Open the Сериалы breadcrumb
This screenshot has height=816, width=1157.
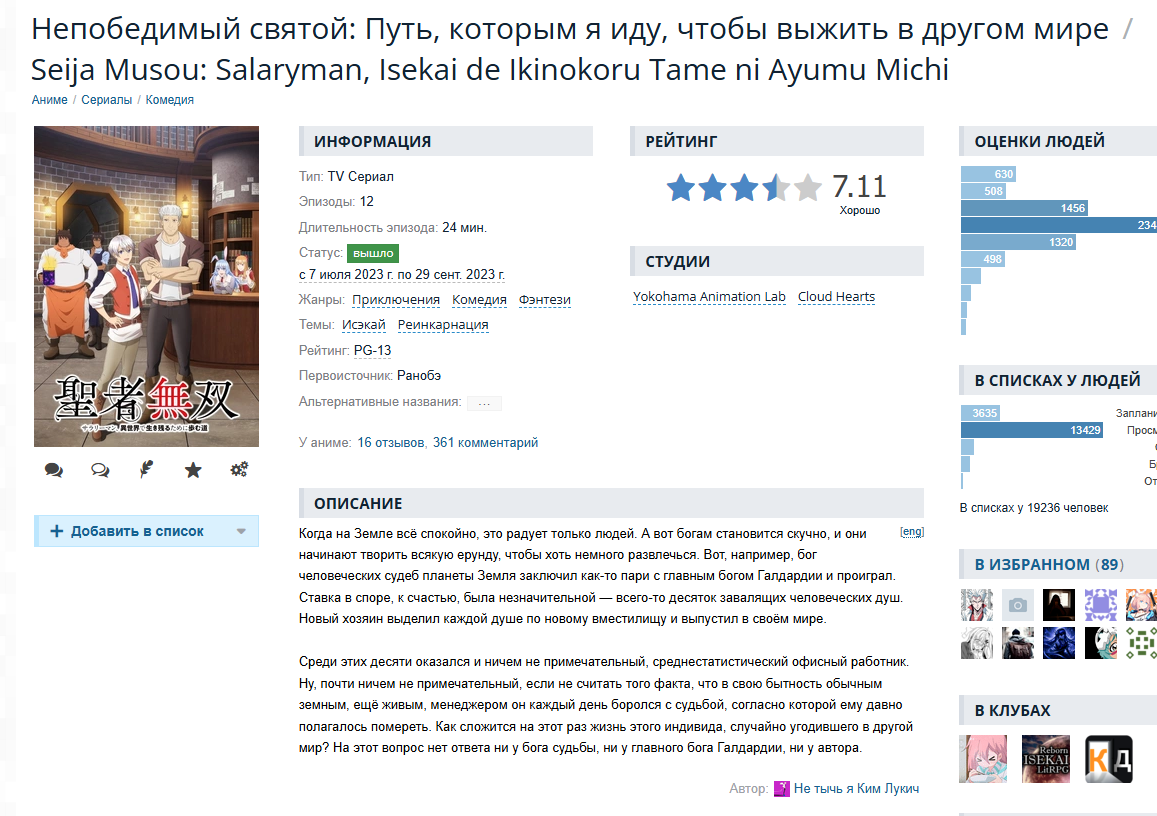coord(106,100)
